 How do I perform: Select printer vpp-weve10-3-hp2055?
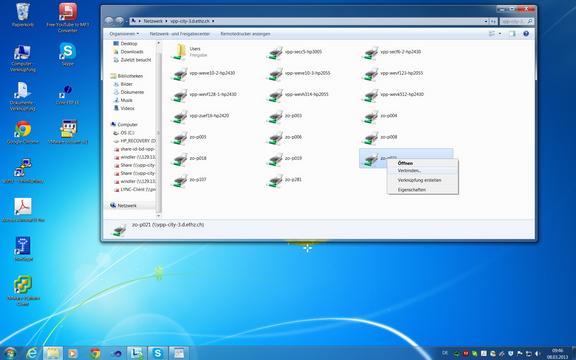coord(299,73)
